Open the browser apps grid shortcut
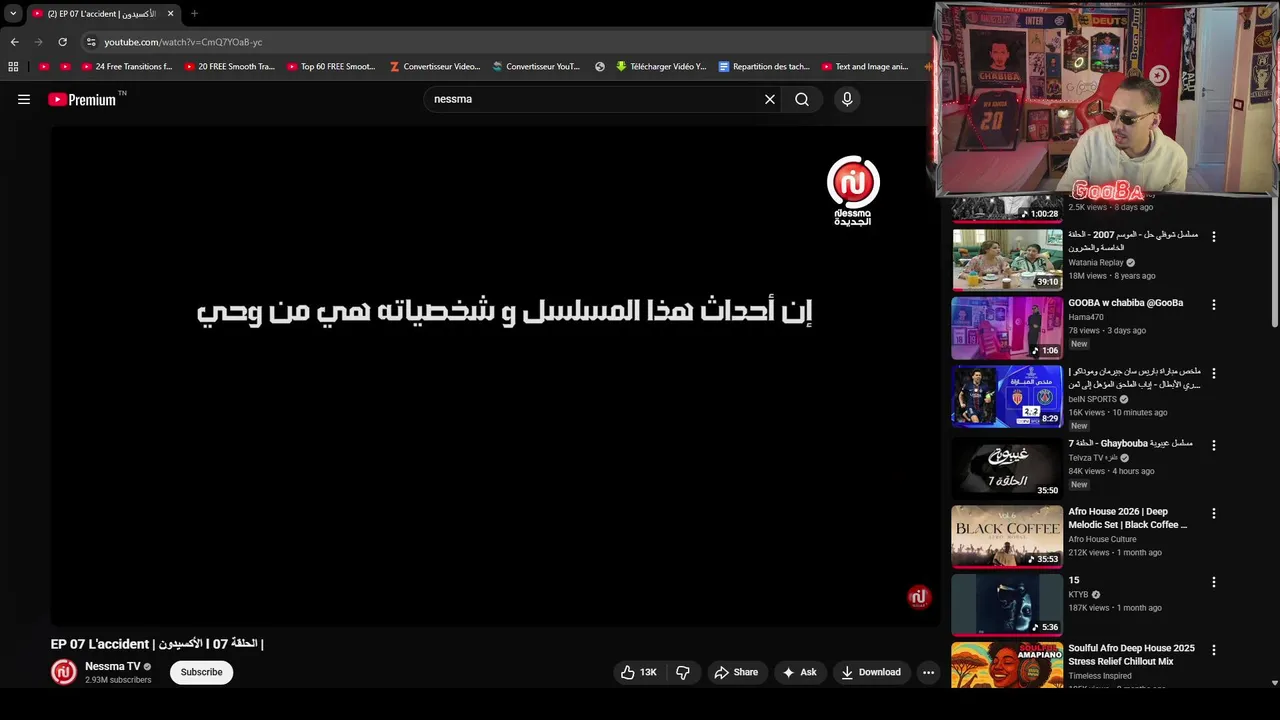 [x=13, y=67]
